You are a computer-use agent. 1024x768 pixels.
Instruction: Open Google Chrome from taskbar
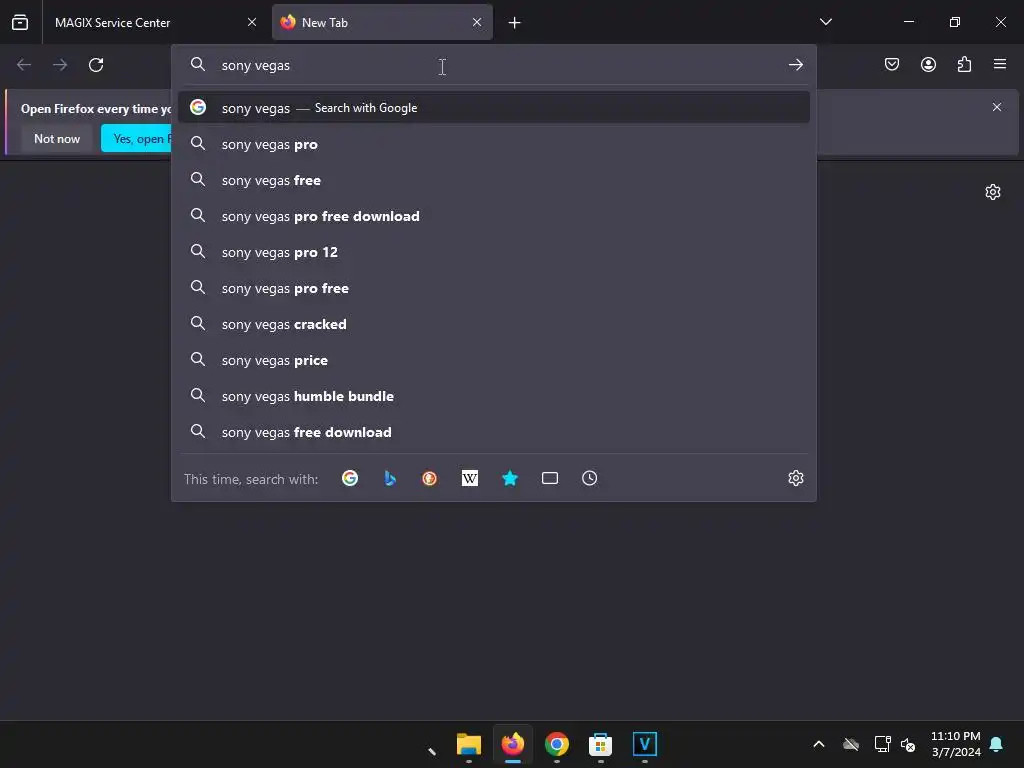pos(556,744)
